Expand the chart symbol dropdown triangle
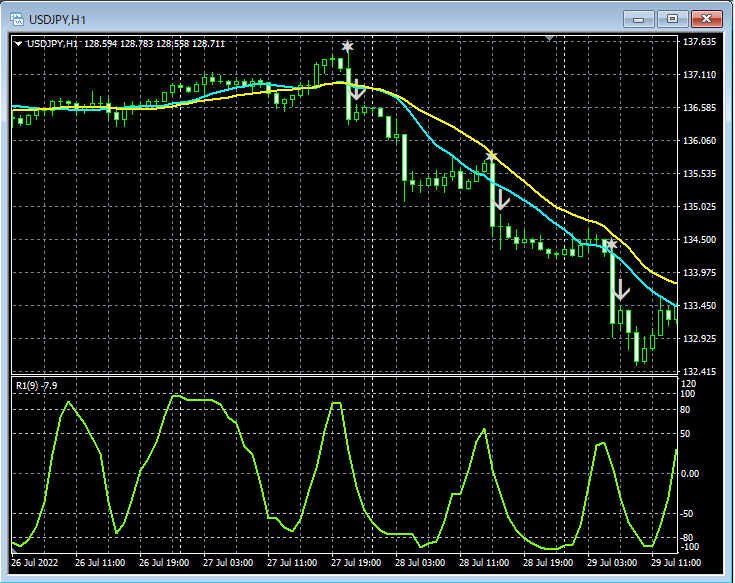The image size is (735, 583). pos(18,44)
